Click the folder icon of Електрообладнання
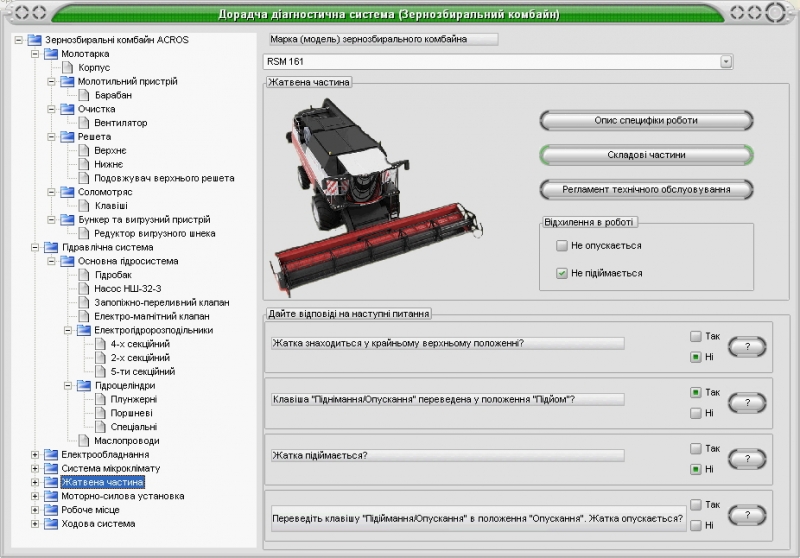 [x=51, y=454]
